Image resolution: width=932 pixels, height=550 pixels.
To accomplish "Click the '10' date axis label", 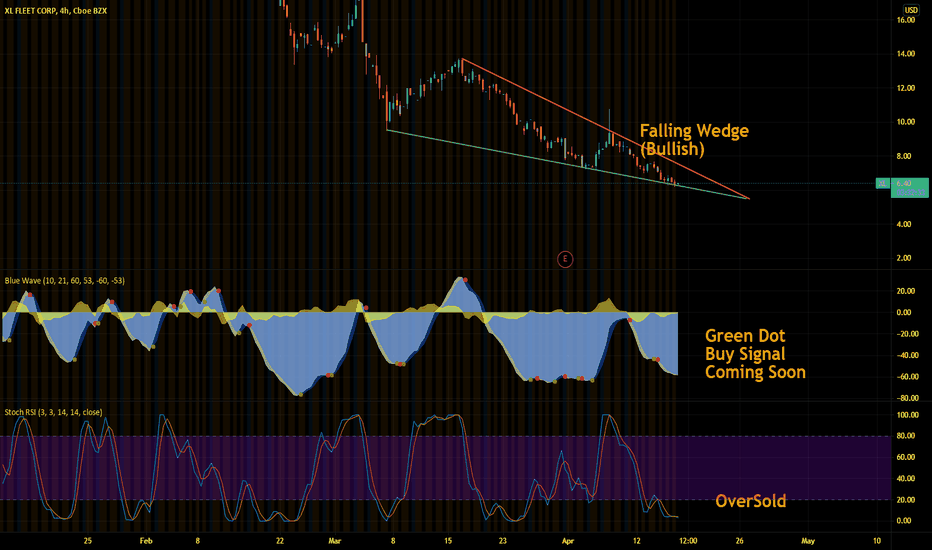I will 877,541.
